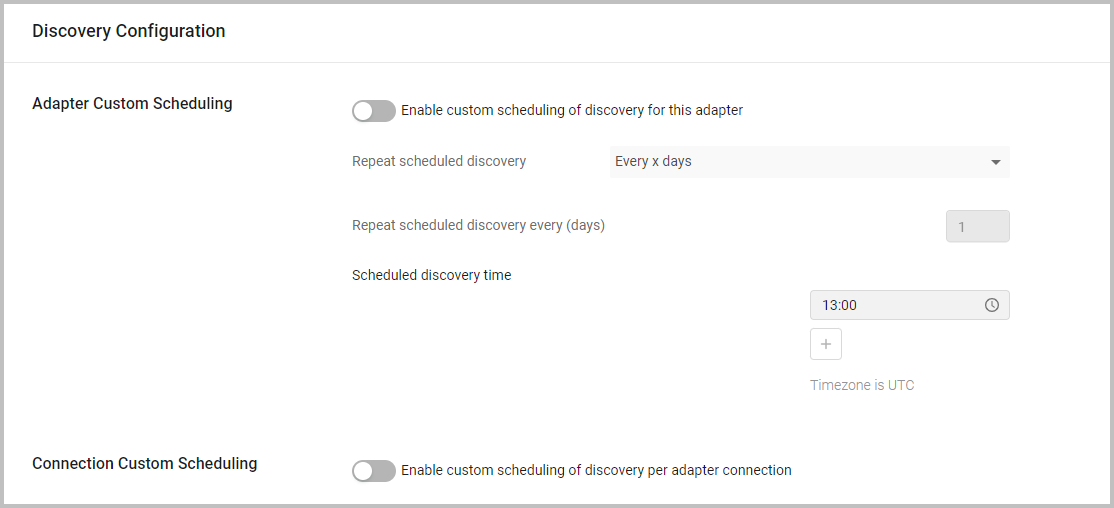Click the repeat every days number field
Image resolution: width=1114 pixels, height=508 pixels.
click(x=977, y=227)
